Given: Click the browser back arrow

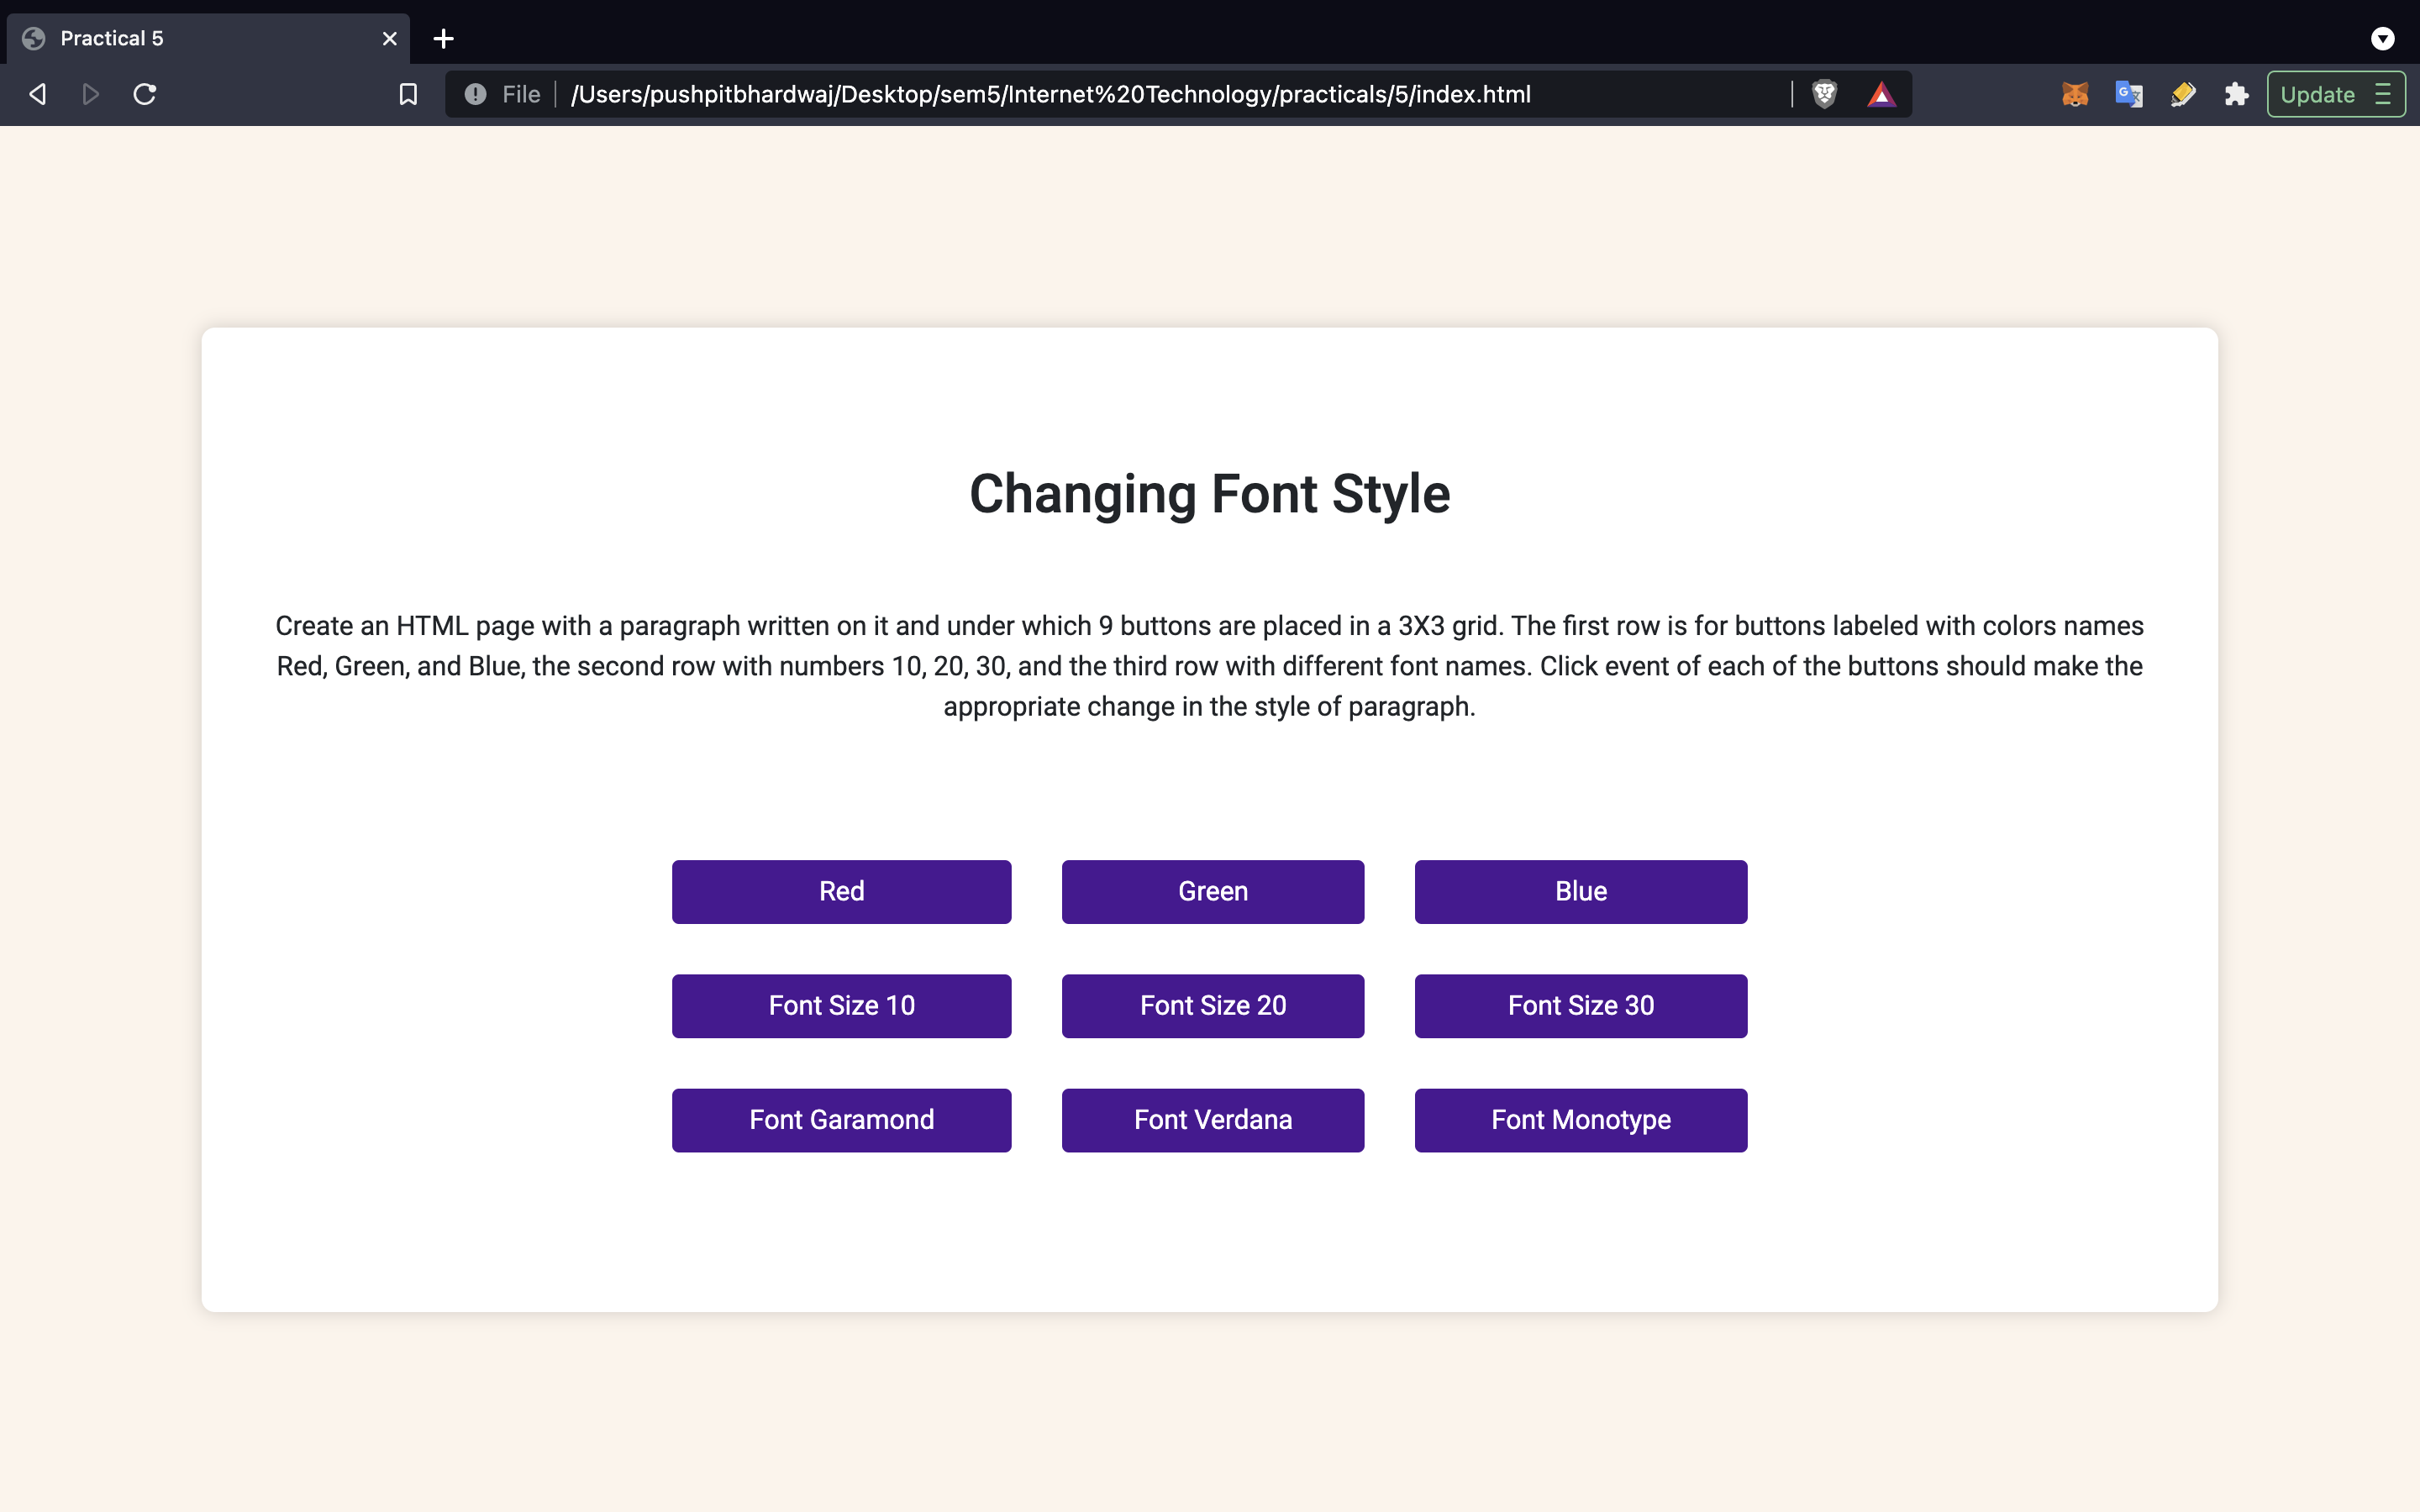Looking at the screenshot, I should (x=38, y=94).
